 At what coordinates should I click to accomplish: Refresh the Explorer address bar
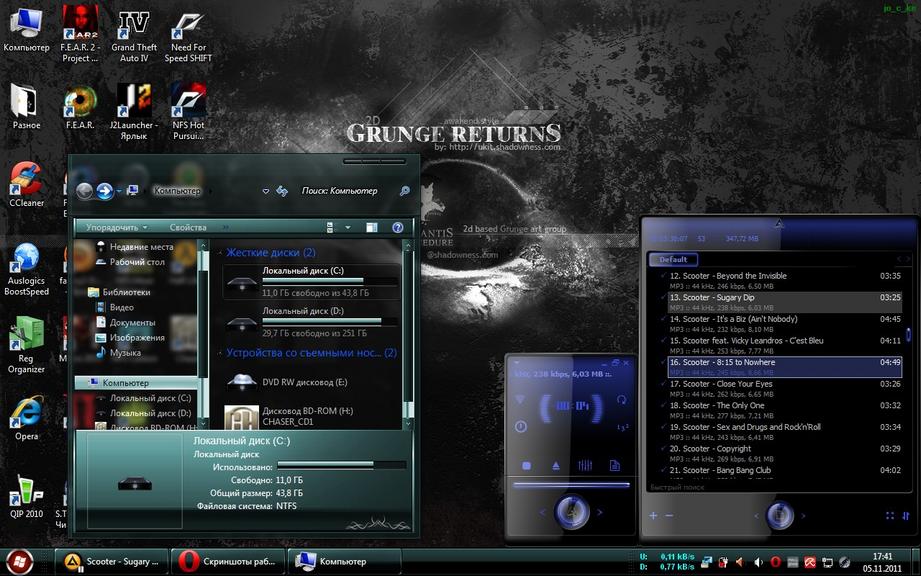click(x=283, y=191)
